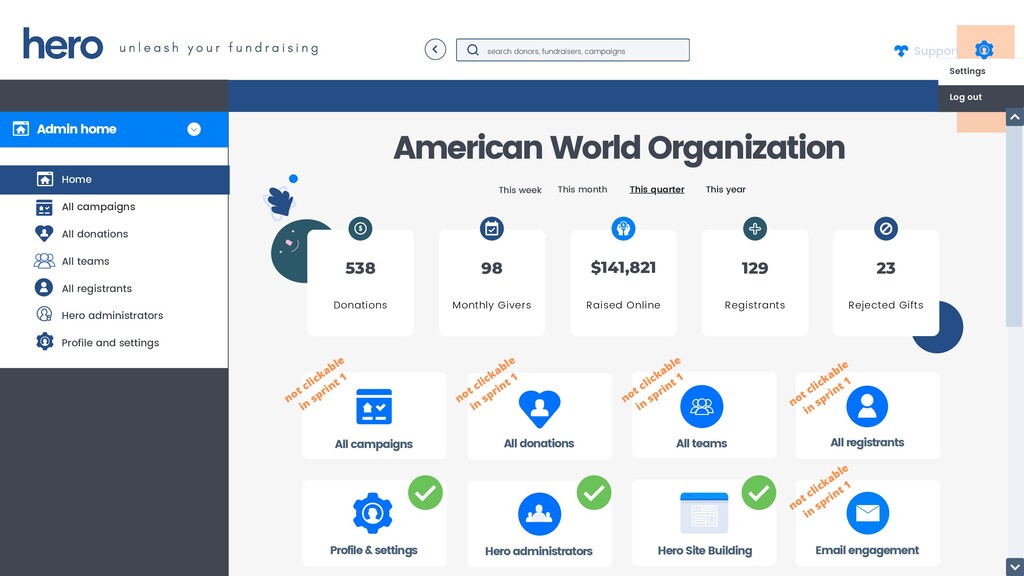The image size is (1024, 576).
Task: Click the Home sidebar icon
Action: [x=44, y=179]
